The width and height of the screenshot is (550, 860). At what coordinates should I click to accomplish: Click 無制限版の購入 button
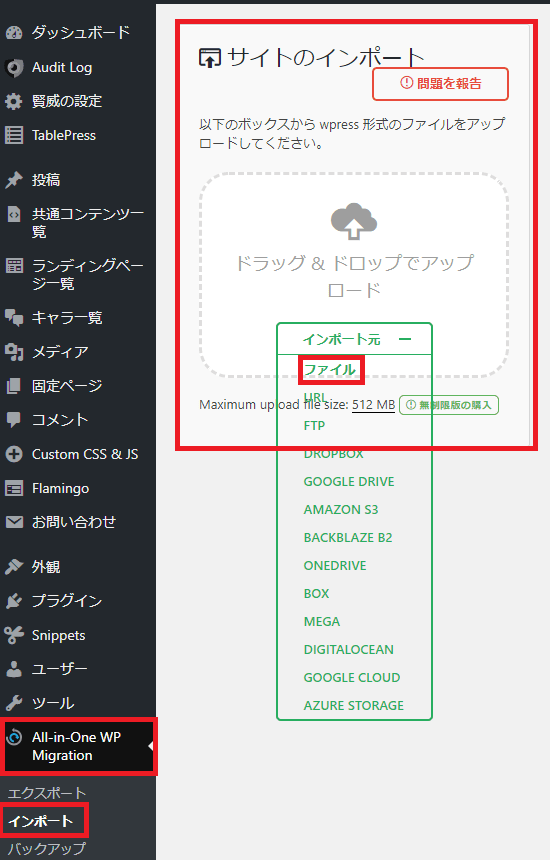pos(449,405)
